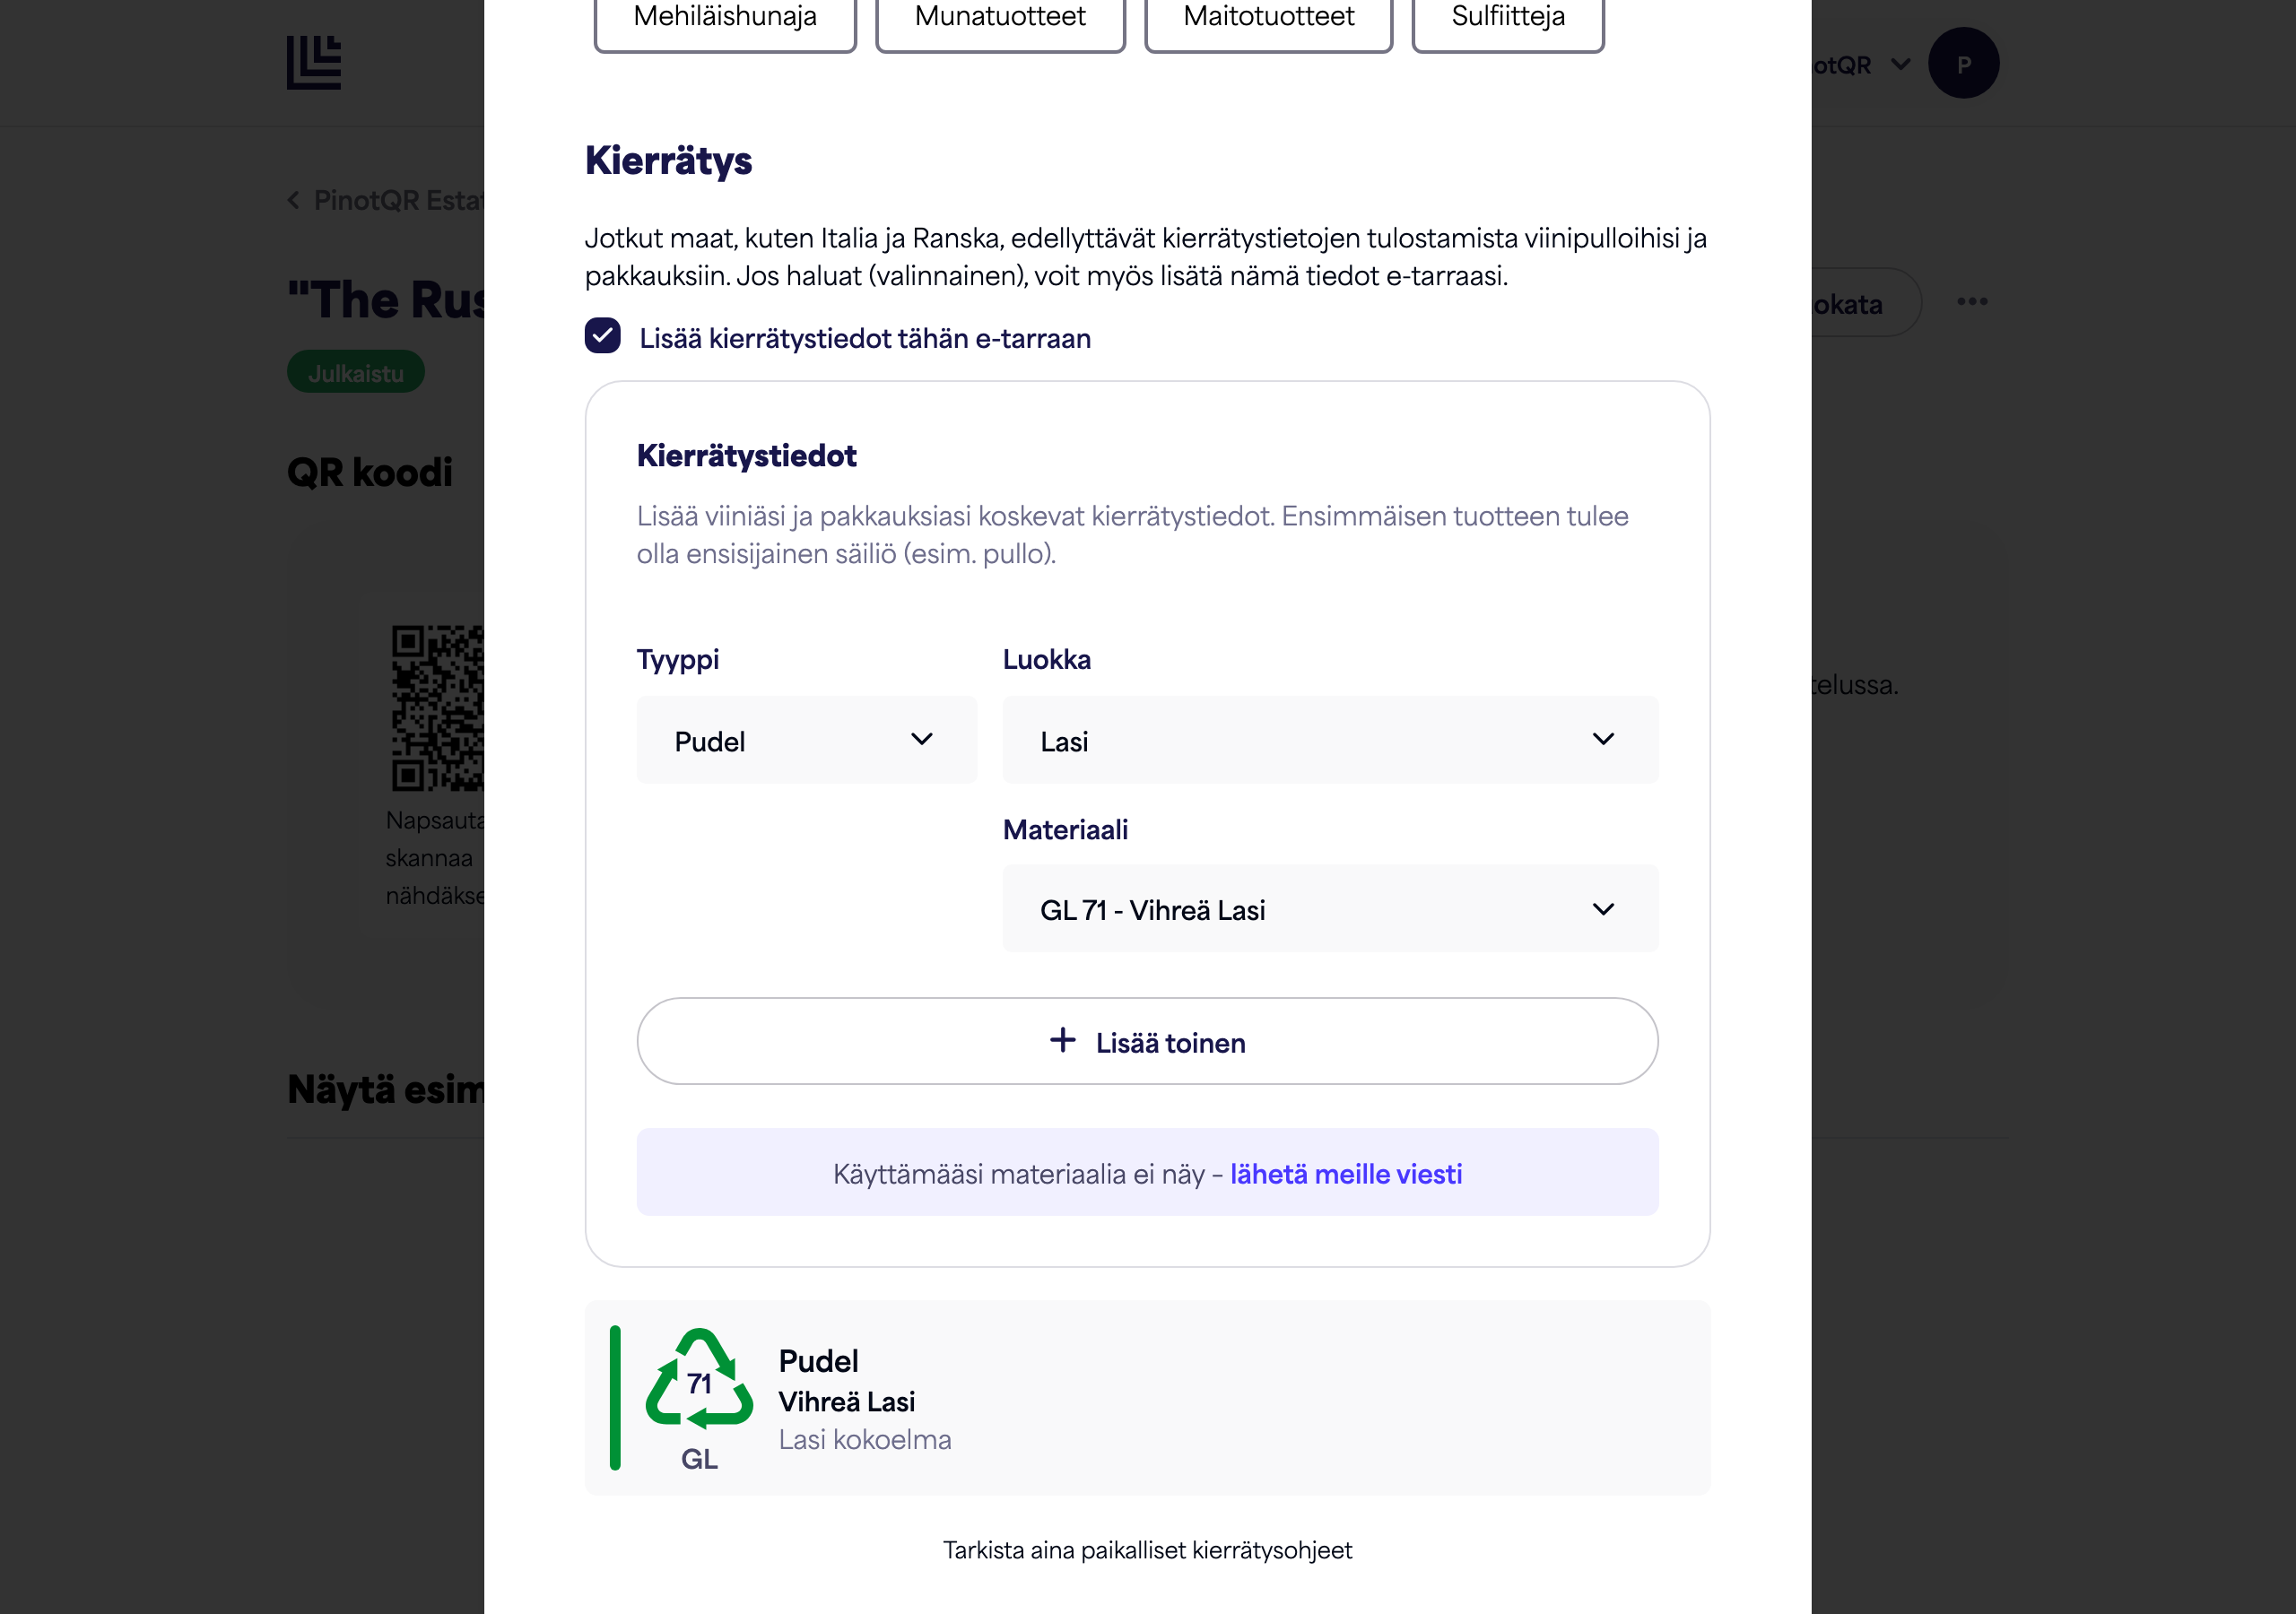Open the three-dots more options menu

pyautogui.click(x=1972, y=302)
